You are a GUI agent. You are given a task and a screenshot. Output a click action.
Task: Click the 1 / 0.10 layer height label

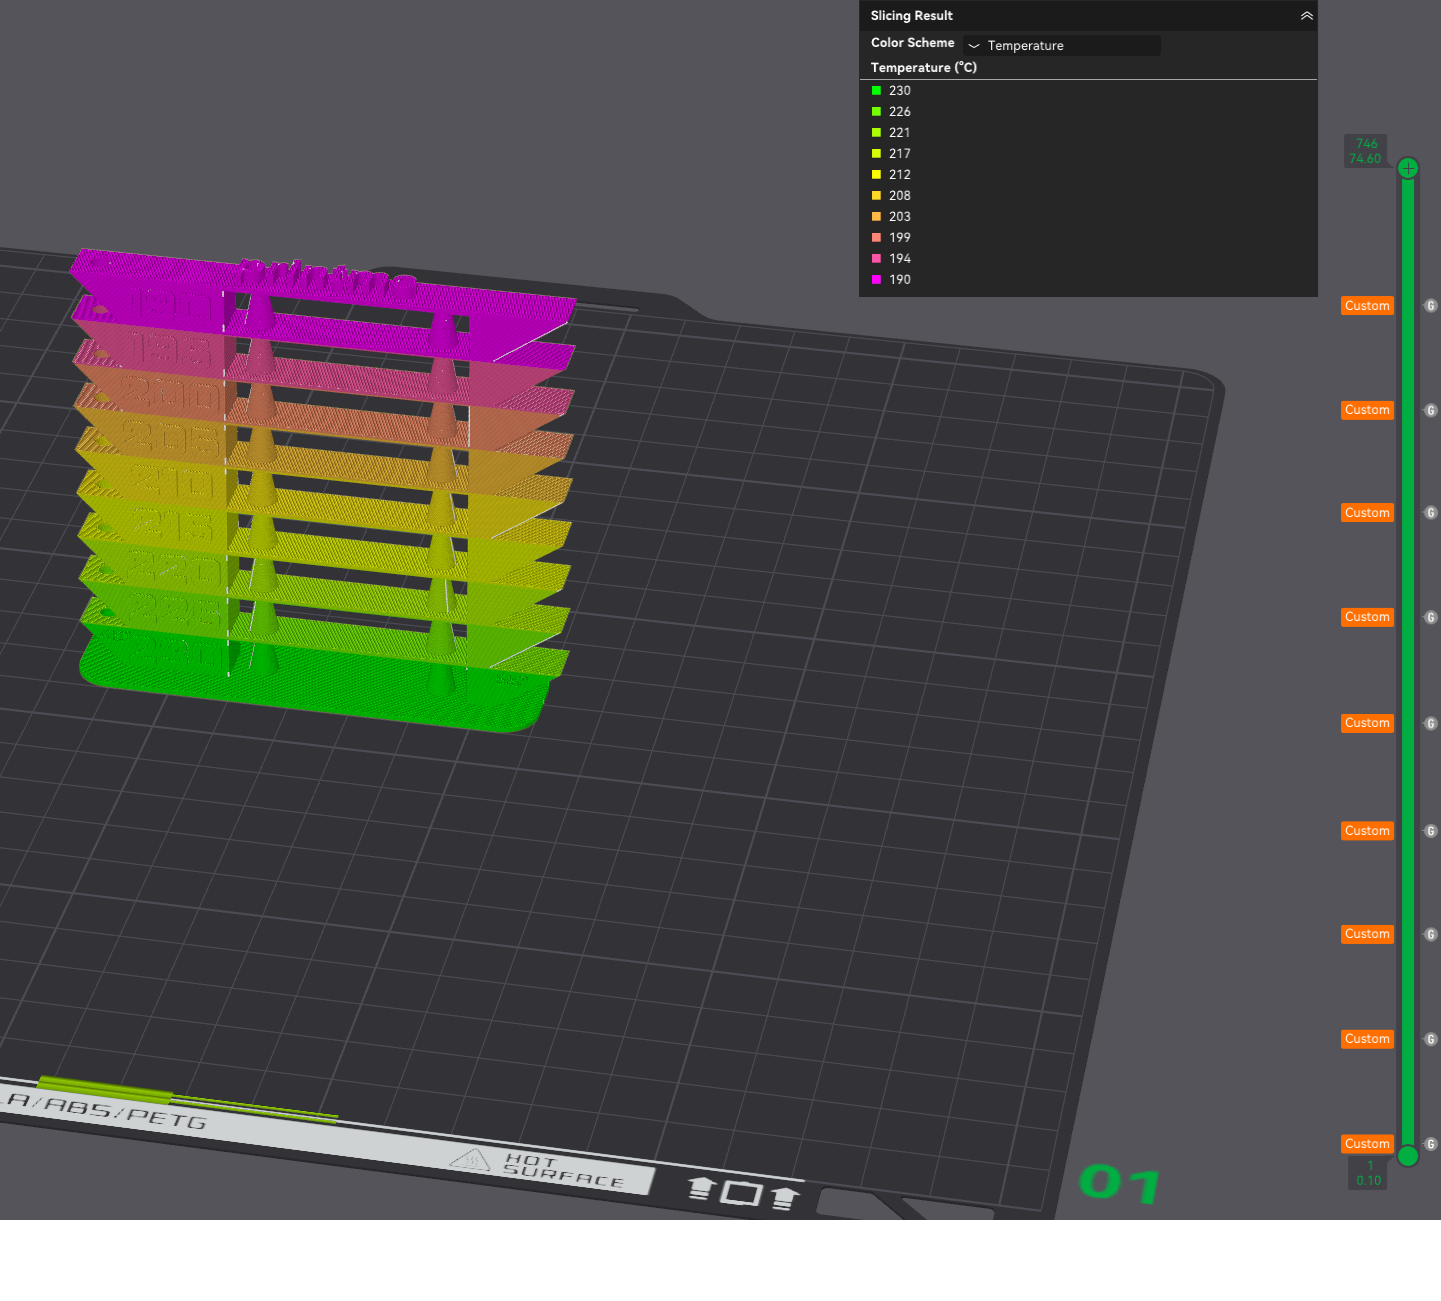point(1369,1173)
